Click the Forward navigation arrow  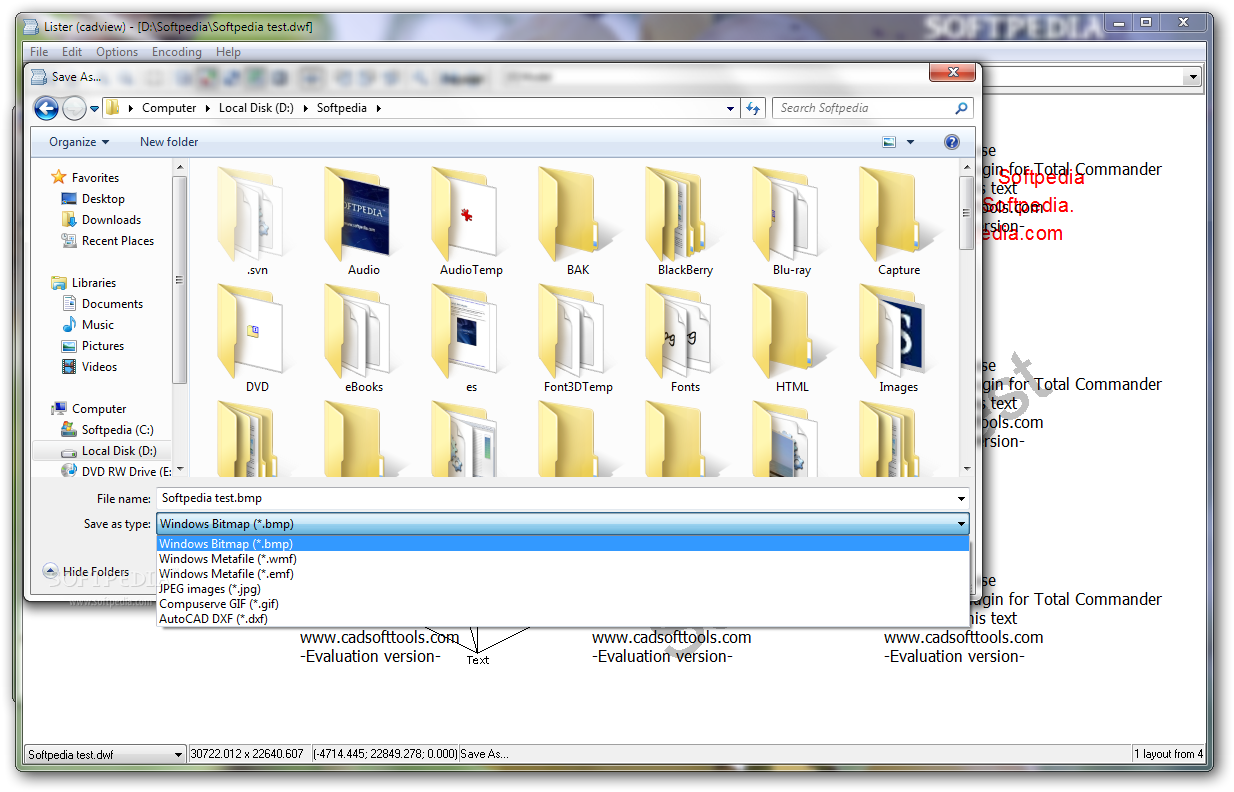pos(74,108)
